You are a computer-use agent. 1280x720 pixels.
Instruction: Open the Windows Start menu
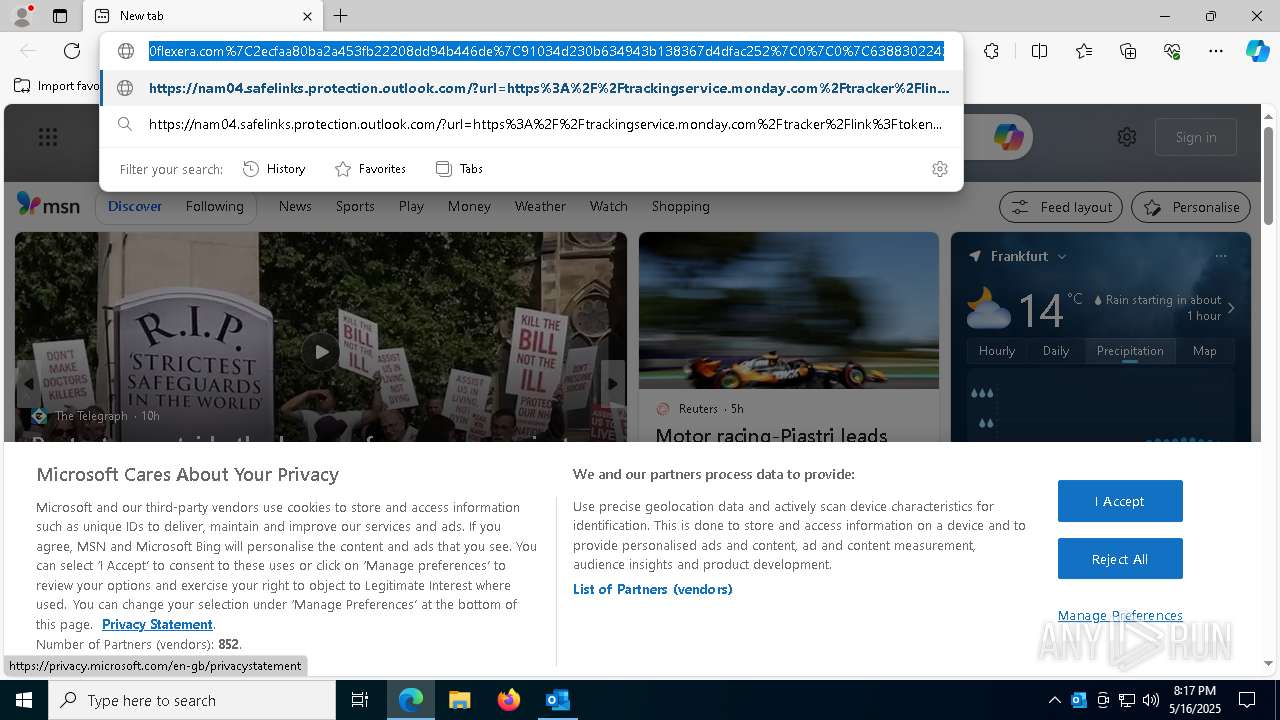[x=24, y=700]
